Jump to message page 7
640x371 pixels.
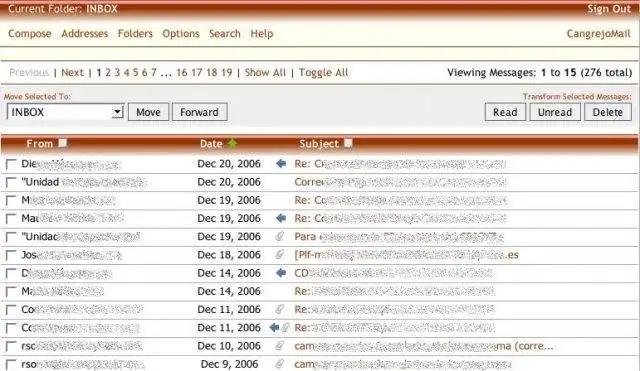pos(154,72)
